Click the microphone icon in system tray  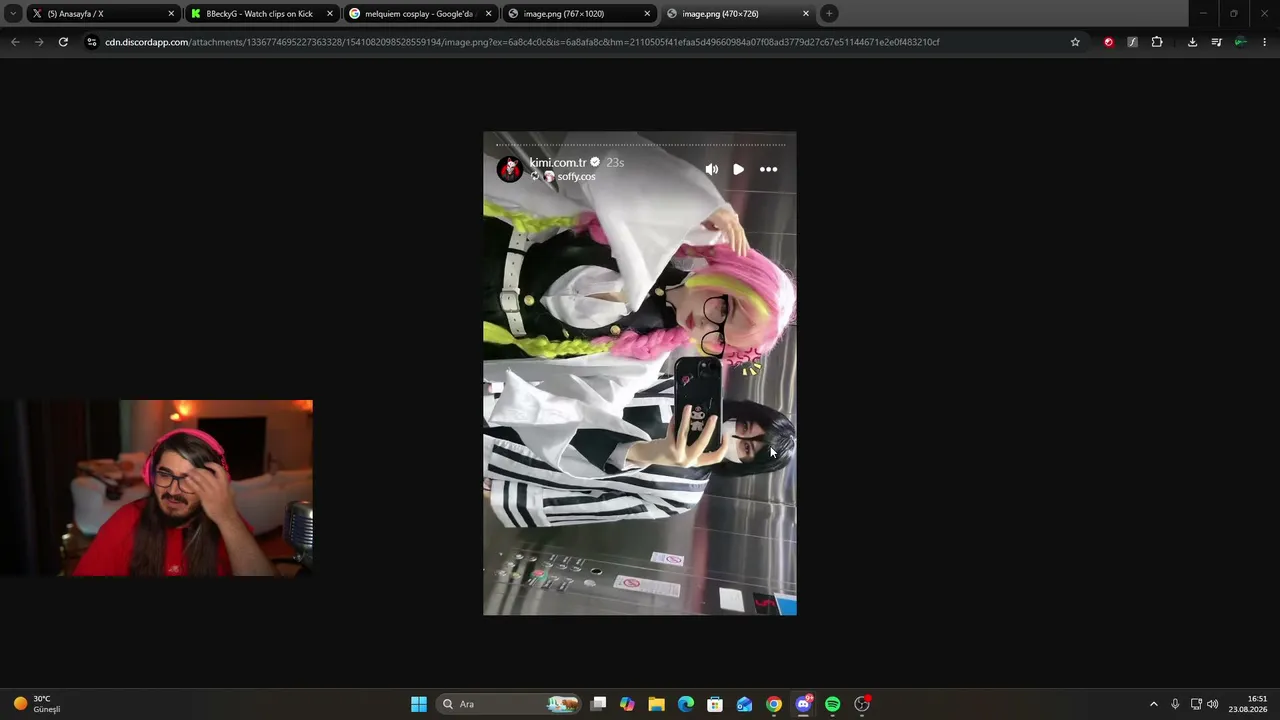pyautogui.click(x=1175, y=704)
